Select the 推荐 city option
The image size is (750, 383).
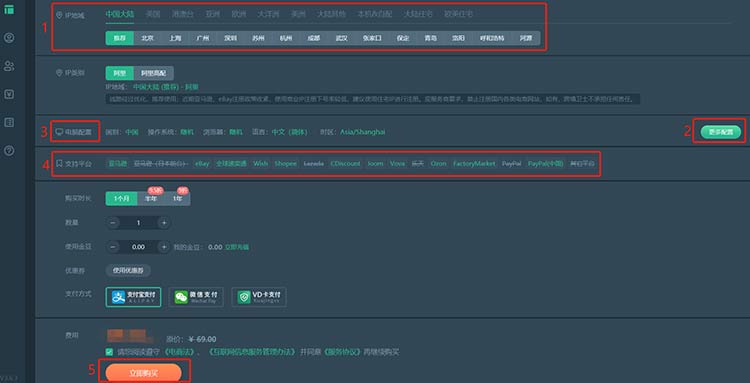pos(120,38)
